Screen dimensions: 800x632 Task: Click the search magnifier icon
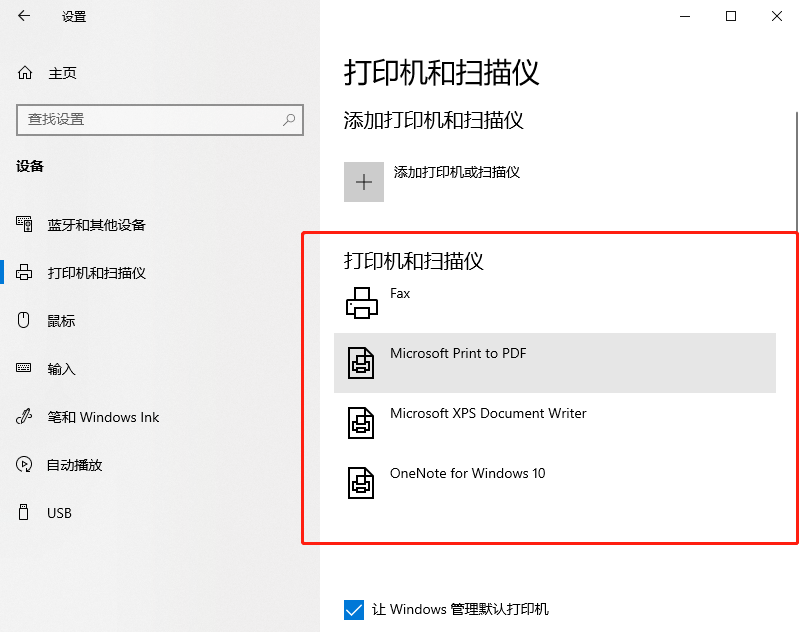coord(289,119)
